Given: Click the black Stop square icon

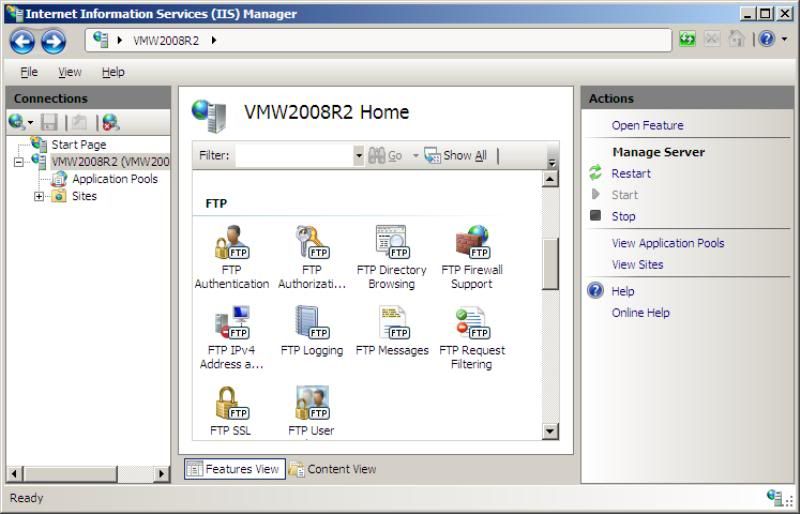Looking at the screenshot, I should (595, 215).
